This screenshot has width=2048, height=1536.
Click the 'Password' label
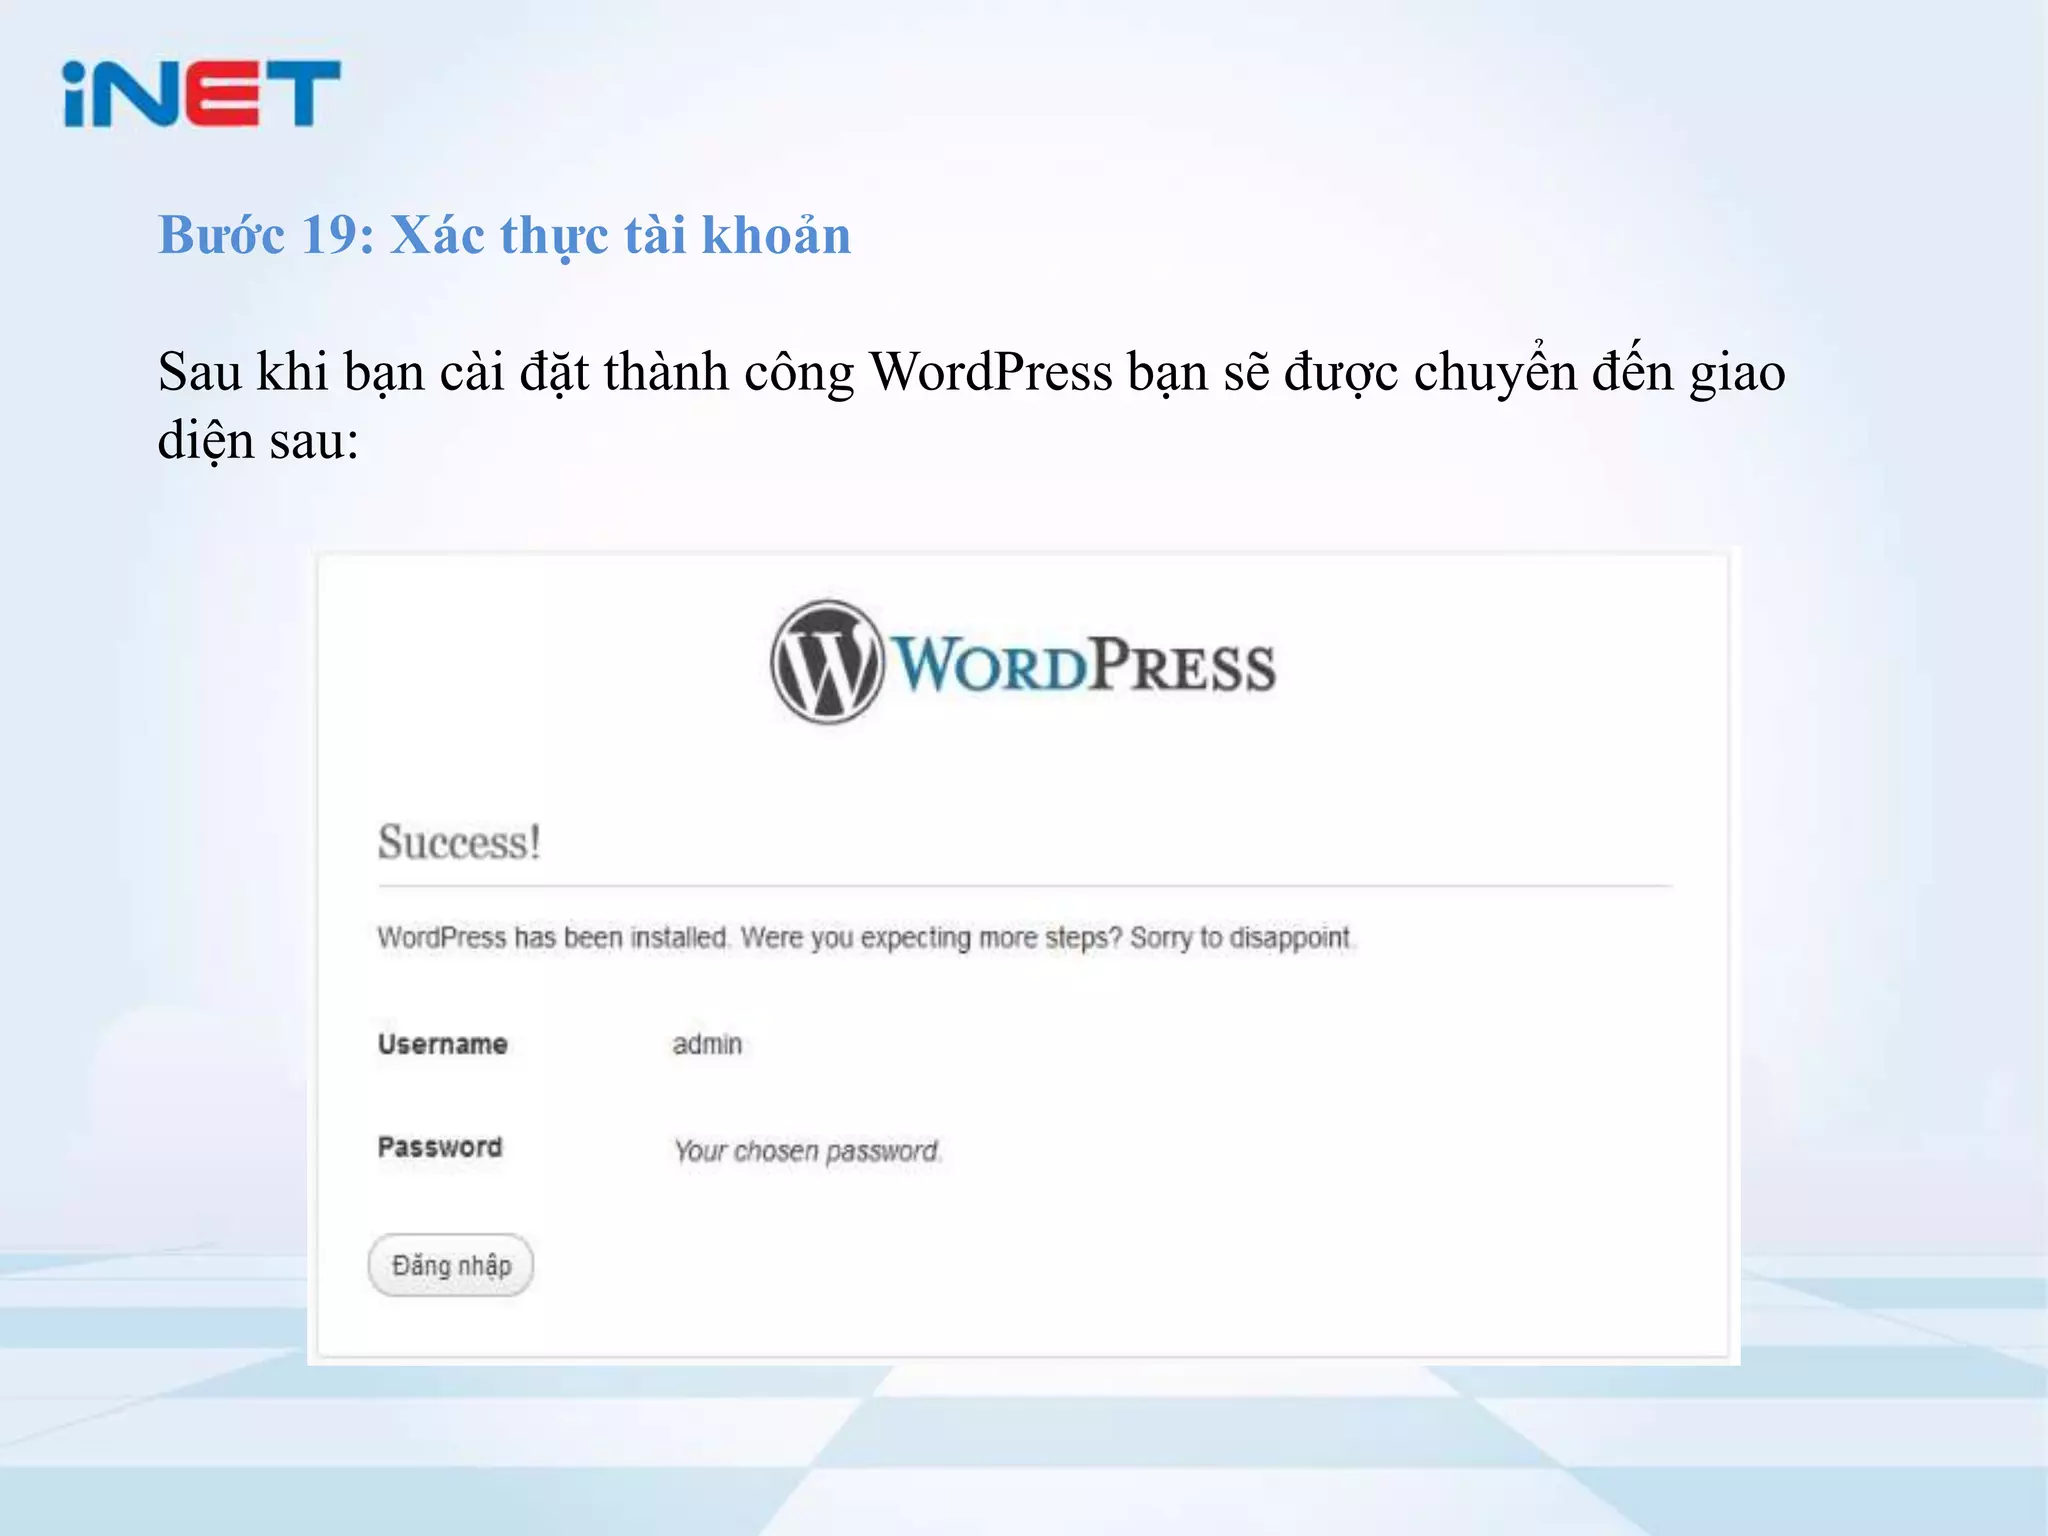(439, 1147)
